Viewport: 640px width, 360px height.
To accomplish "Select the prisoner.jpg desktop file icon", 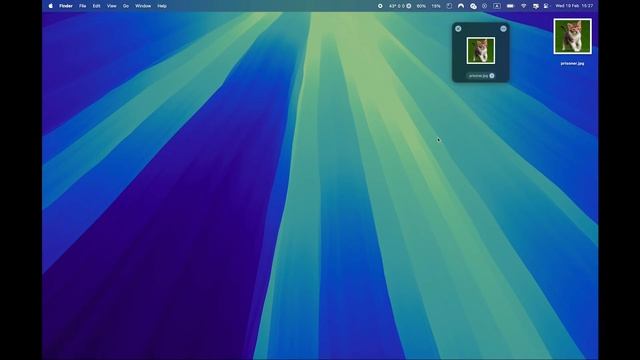I will tap(572, 36).
